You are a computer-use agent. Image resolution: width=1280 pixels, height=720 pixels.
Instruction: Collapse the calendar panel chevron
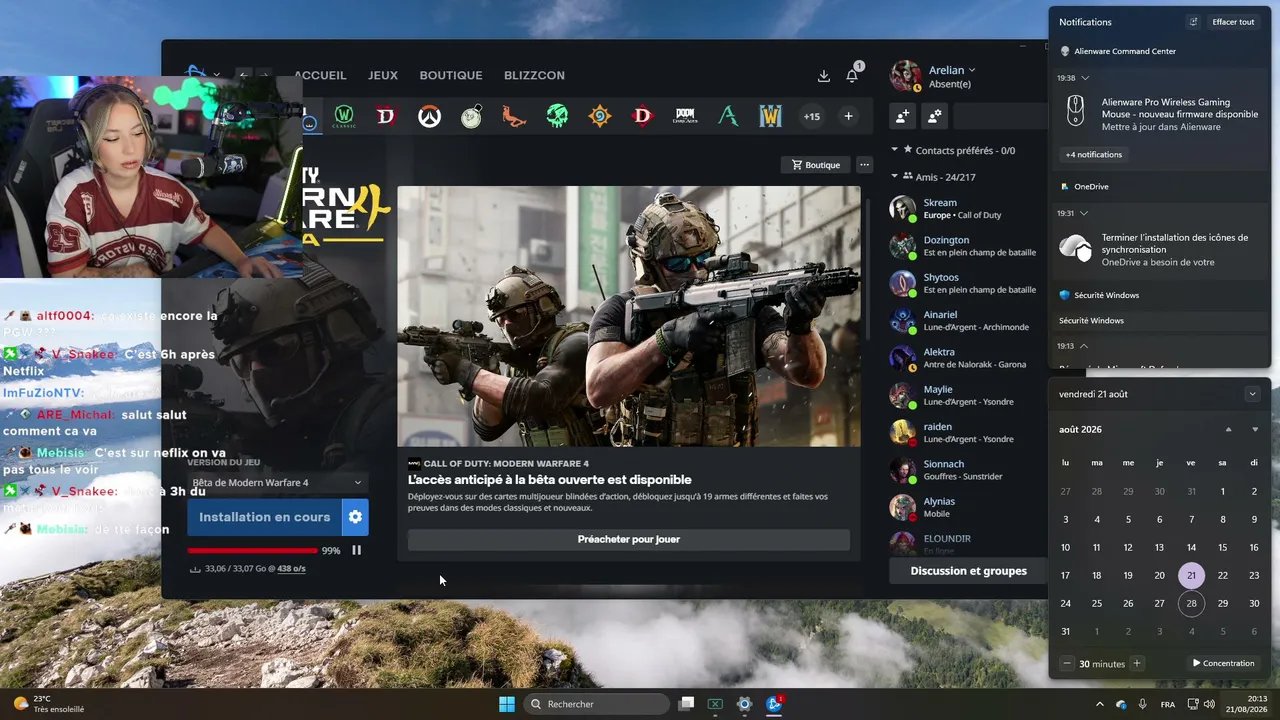click(x=1252, y=394)
